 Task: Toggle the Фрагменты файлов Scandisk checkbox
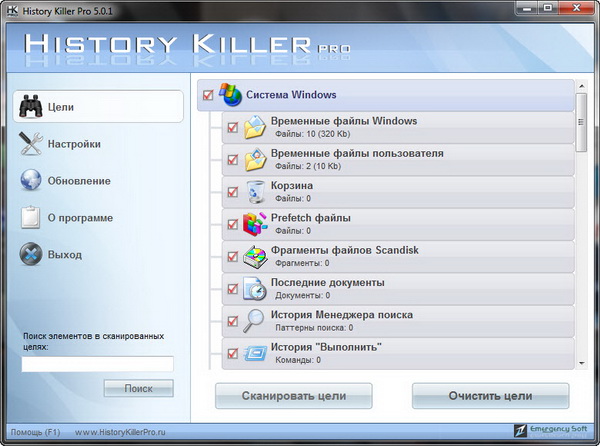pyautogui.click(x=233, y=257)
